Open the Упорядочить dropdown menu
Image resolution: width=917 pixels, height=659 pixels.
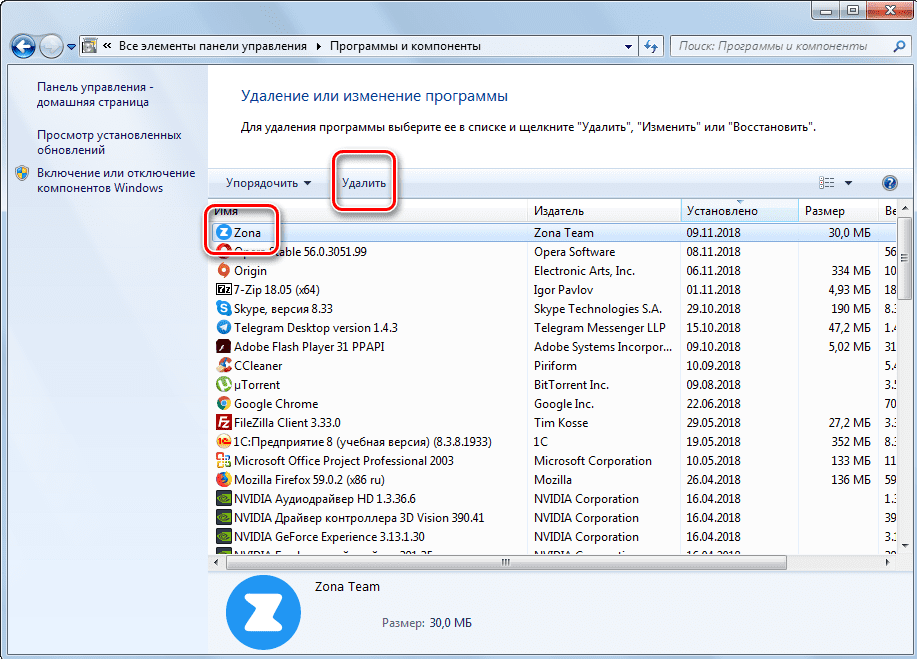[x=268, y=183]
